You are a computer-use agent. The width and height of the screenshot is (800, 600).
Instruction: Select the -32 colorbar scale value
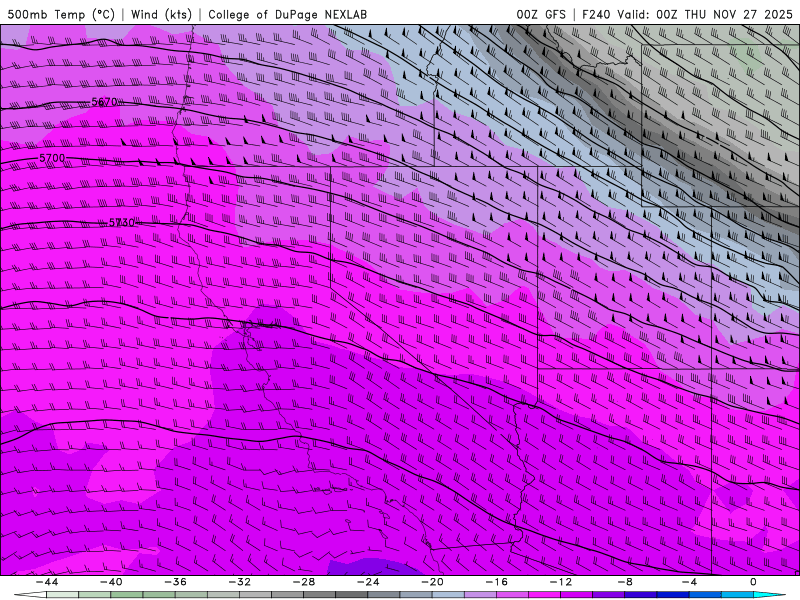[240, 582]
